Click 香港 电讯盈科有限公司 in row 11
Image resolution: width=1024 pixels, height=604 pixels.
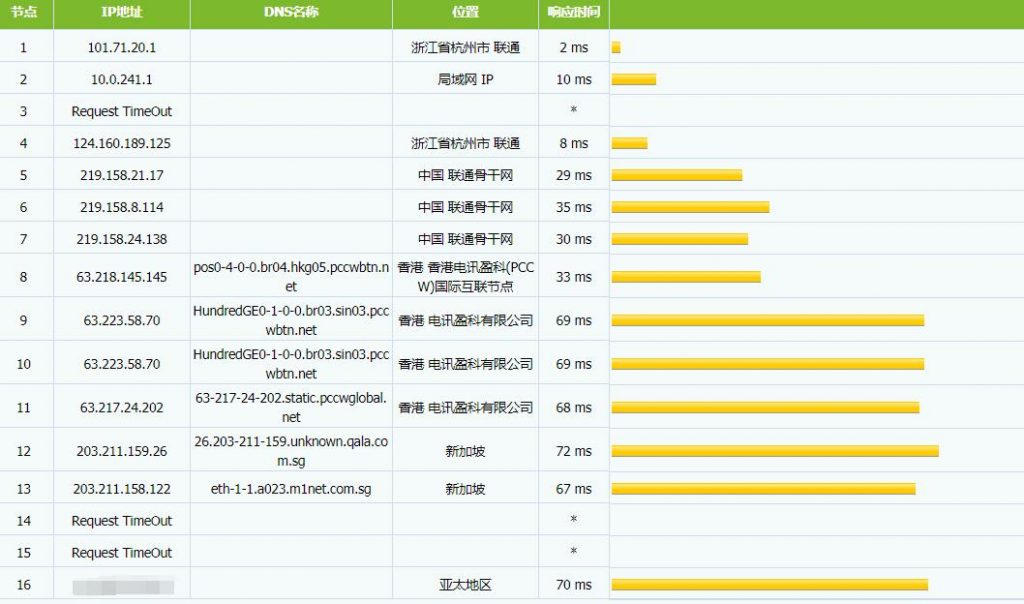[465, 408]
